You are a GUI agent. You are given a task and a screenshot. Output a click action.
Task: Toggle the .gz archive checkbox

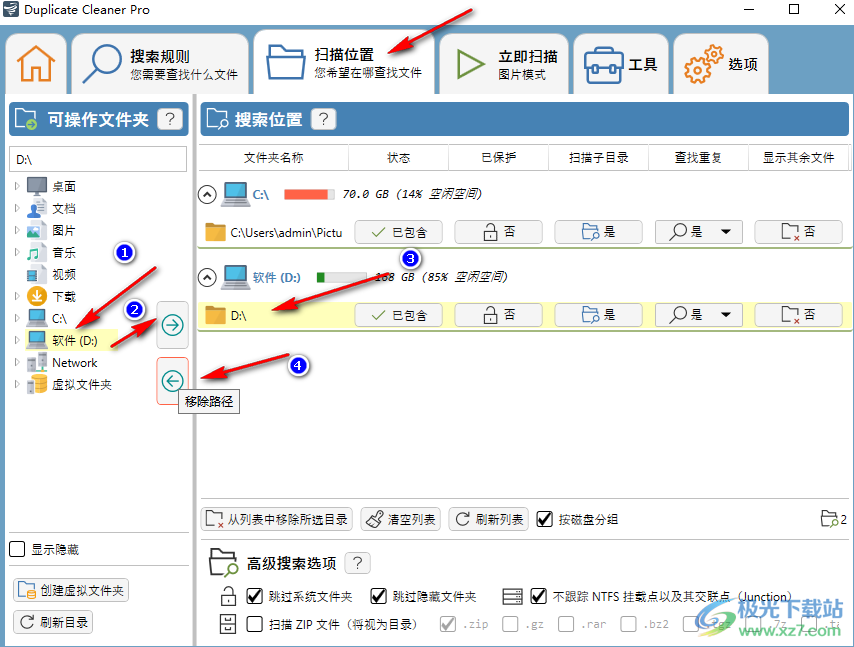pos(510,624)
